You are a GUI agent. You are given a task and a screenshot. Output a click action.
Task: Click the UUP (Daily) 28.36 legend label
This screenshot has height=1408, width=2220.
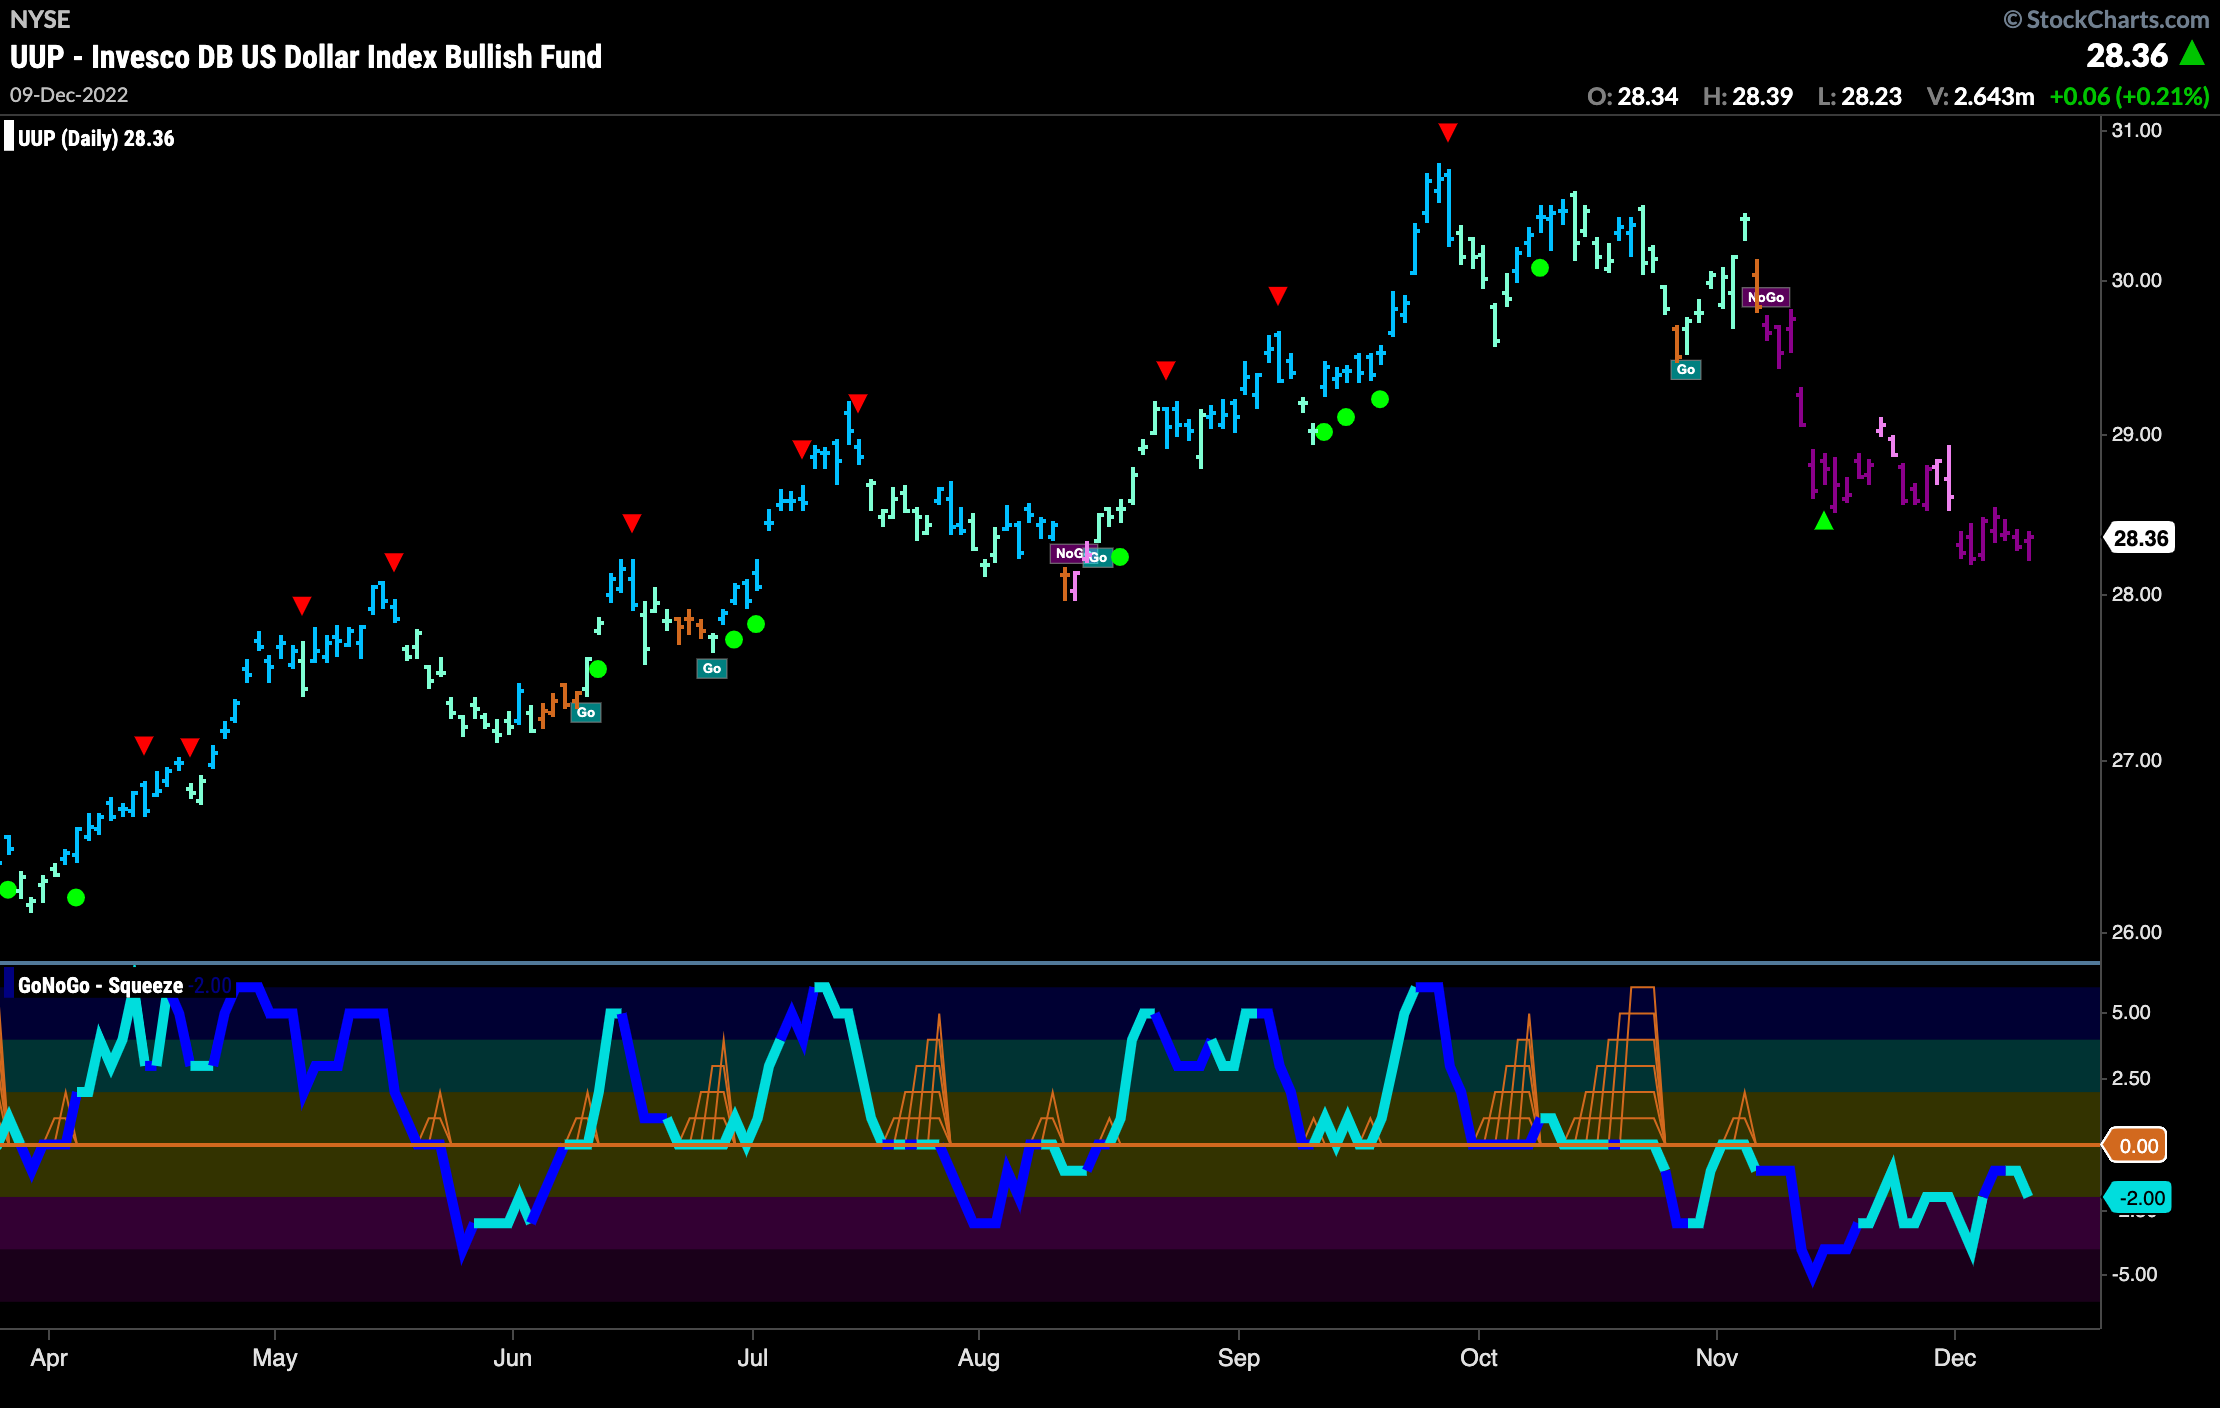96,139
